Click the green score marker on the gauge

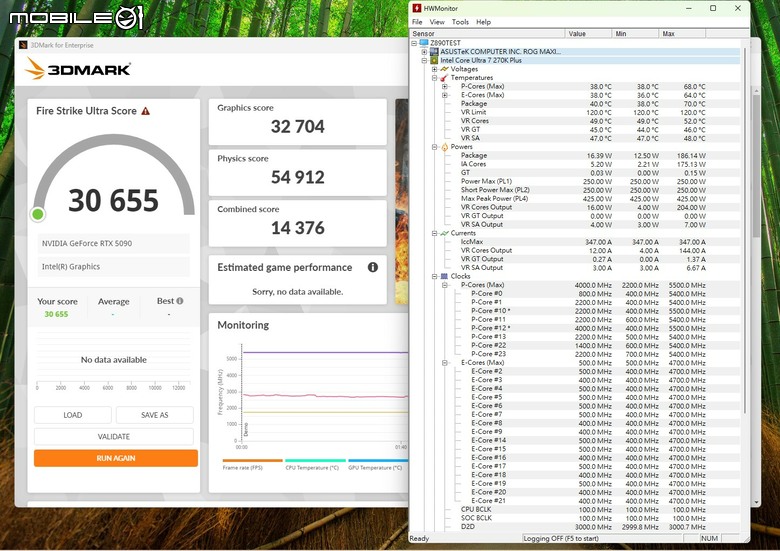point(38,214)
